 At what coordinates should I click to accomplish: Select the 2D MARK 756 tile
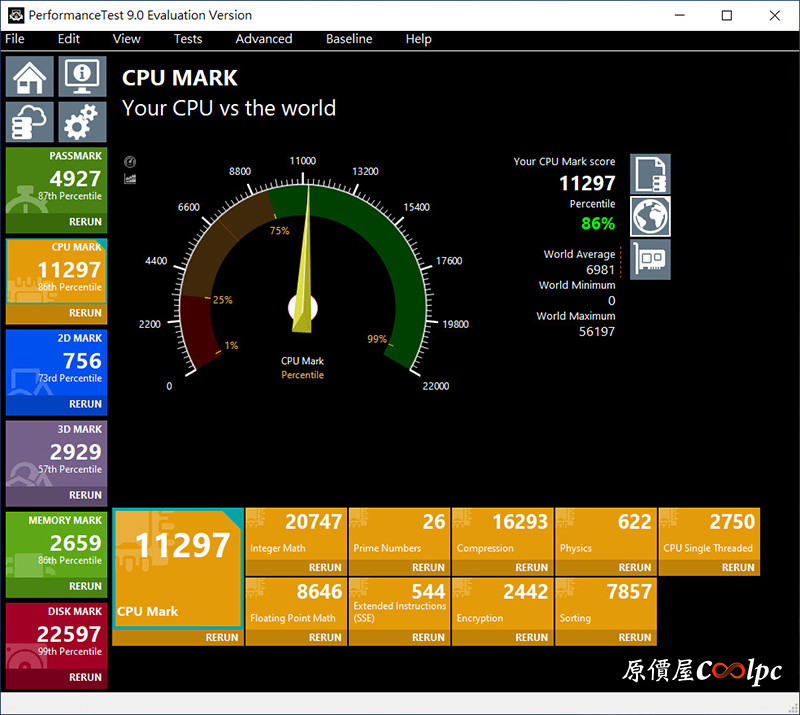point(57,362)
